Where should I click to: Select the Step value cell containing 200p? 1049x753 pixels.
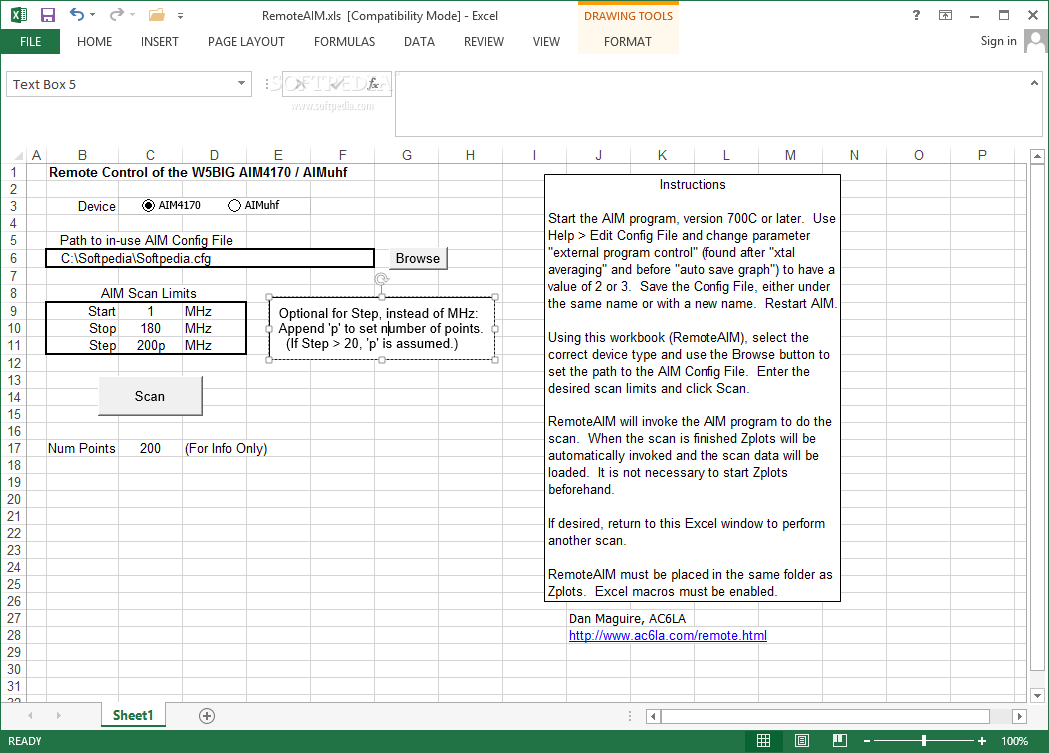click(151, 345)
